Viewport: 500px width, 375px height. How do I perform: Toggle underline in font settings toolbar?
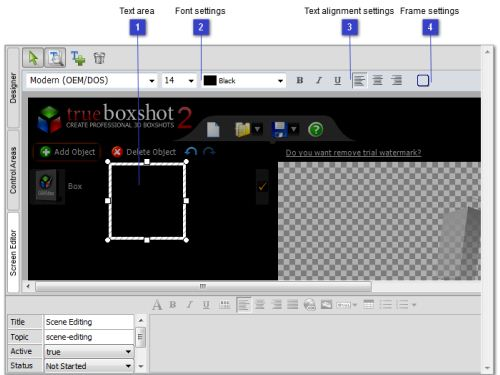(337, 80)
